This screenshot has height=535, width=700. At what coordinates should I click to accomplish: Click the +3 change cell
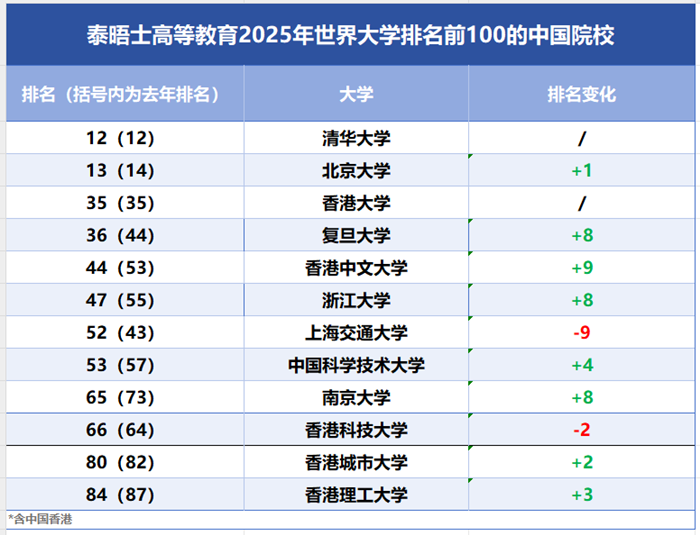tap(582, 494)
